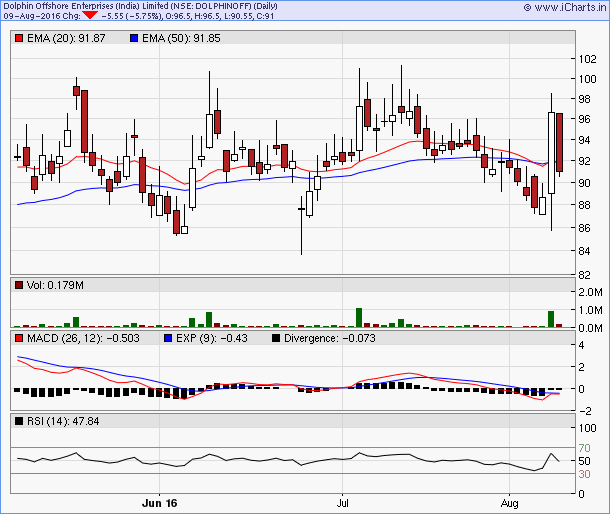This screenshot has width=610, height=514.
Task: Click the red down-arrow change indicator
Action: tap(90, 16)
